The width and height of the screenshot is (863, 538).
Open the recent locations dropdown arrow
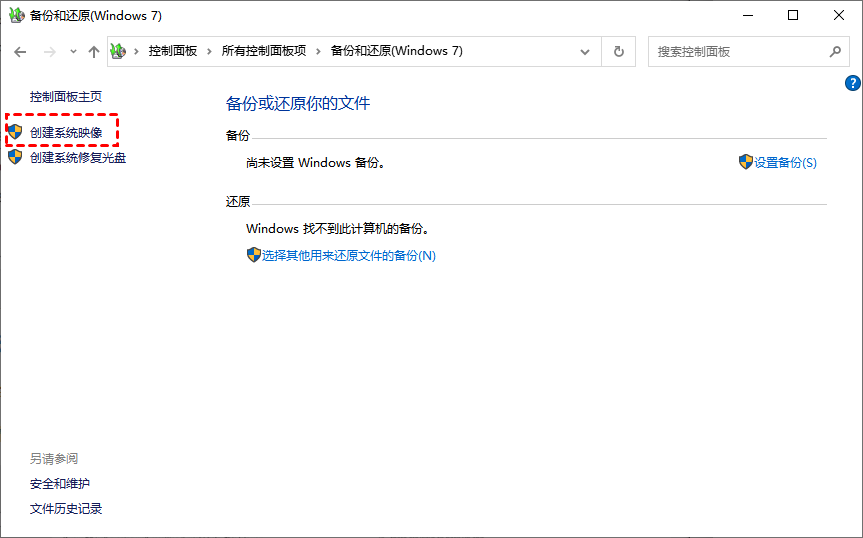click(x=73, y=52)
